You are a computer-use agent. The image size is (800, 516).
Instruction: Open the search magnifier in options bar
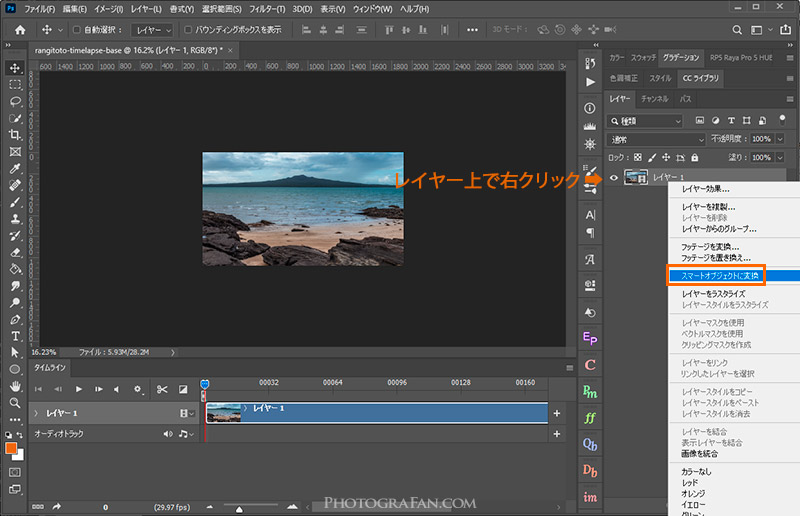tap(737, 30)
